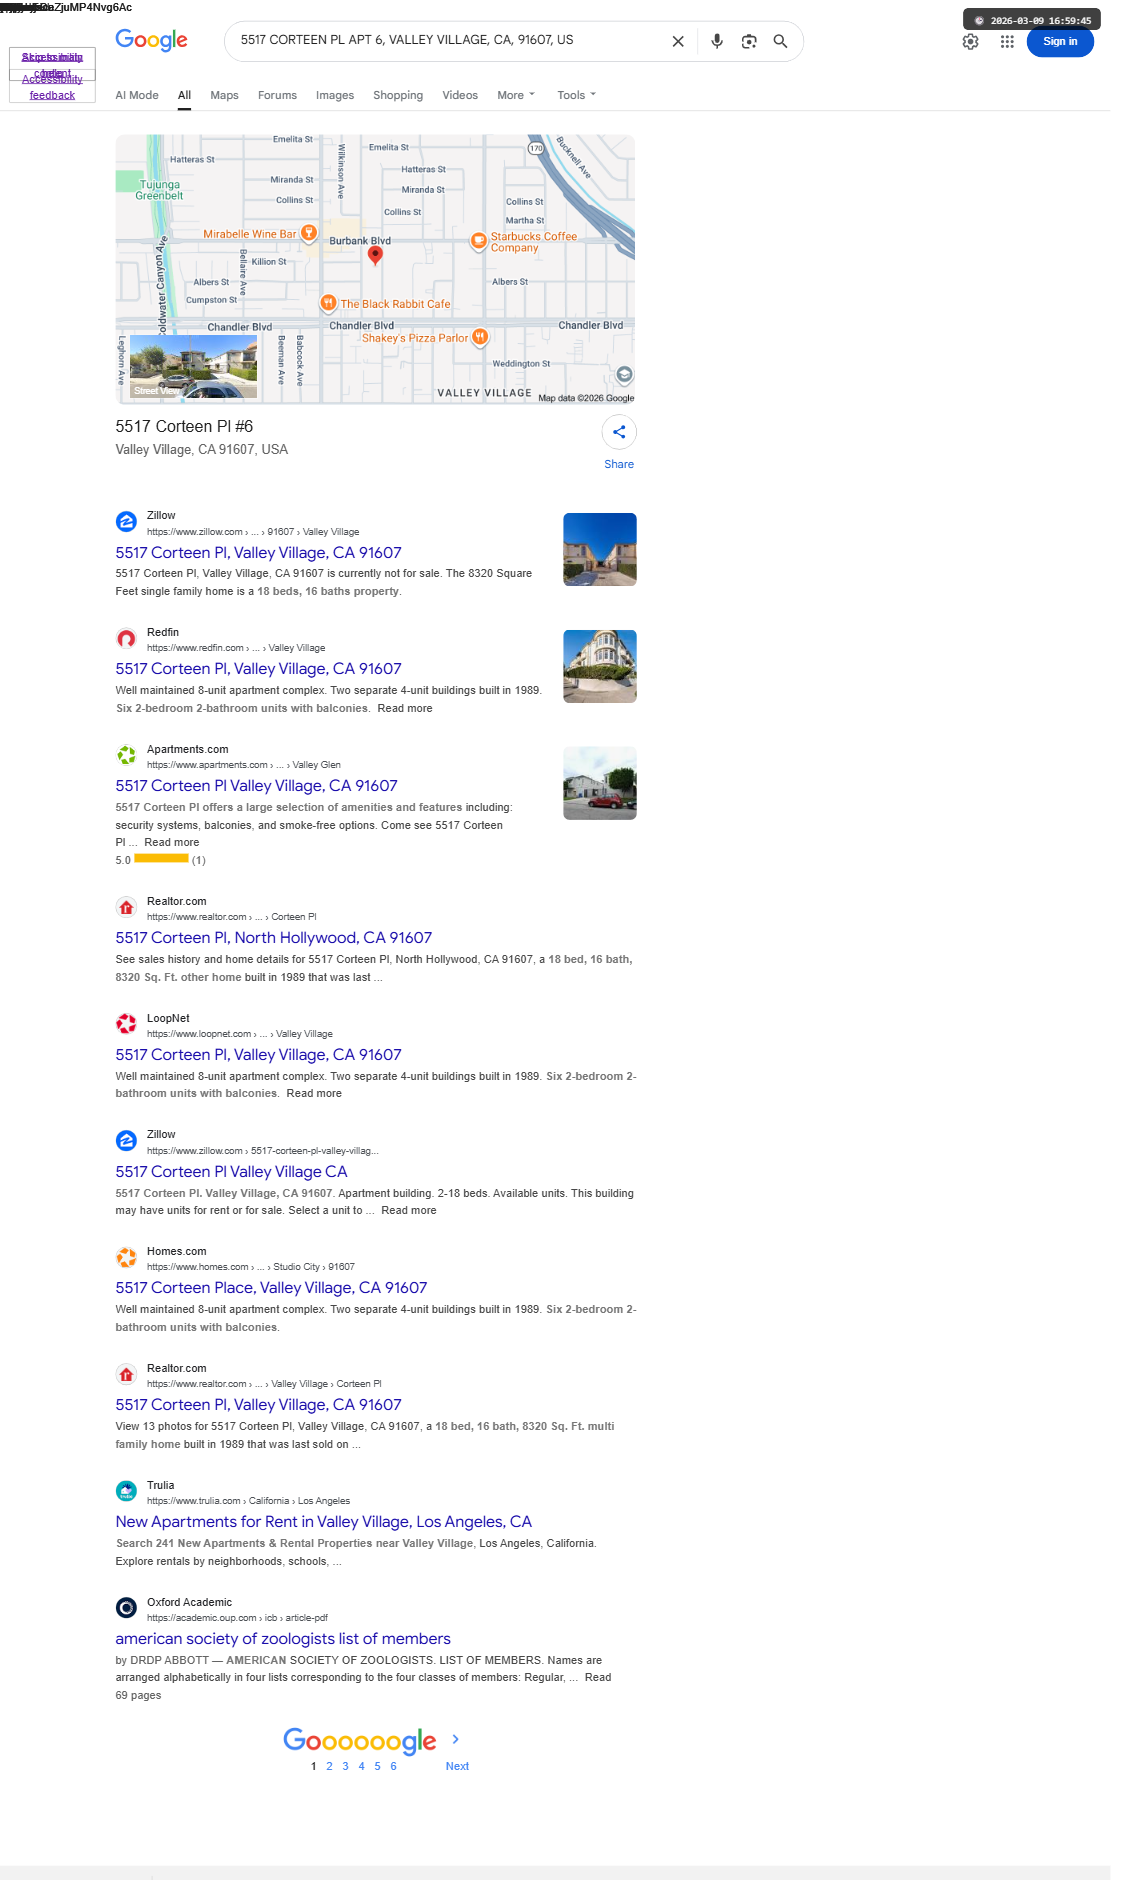Open Zillow 5517 Corteen Pl Valley Village CA link

tap(231, 1172)
